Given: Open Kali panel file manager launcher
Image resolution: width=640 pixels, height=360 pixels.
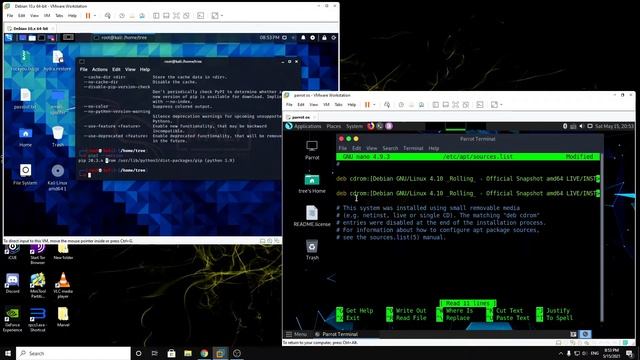Looking at the screenshot, I should (32, 38).
